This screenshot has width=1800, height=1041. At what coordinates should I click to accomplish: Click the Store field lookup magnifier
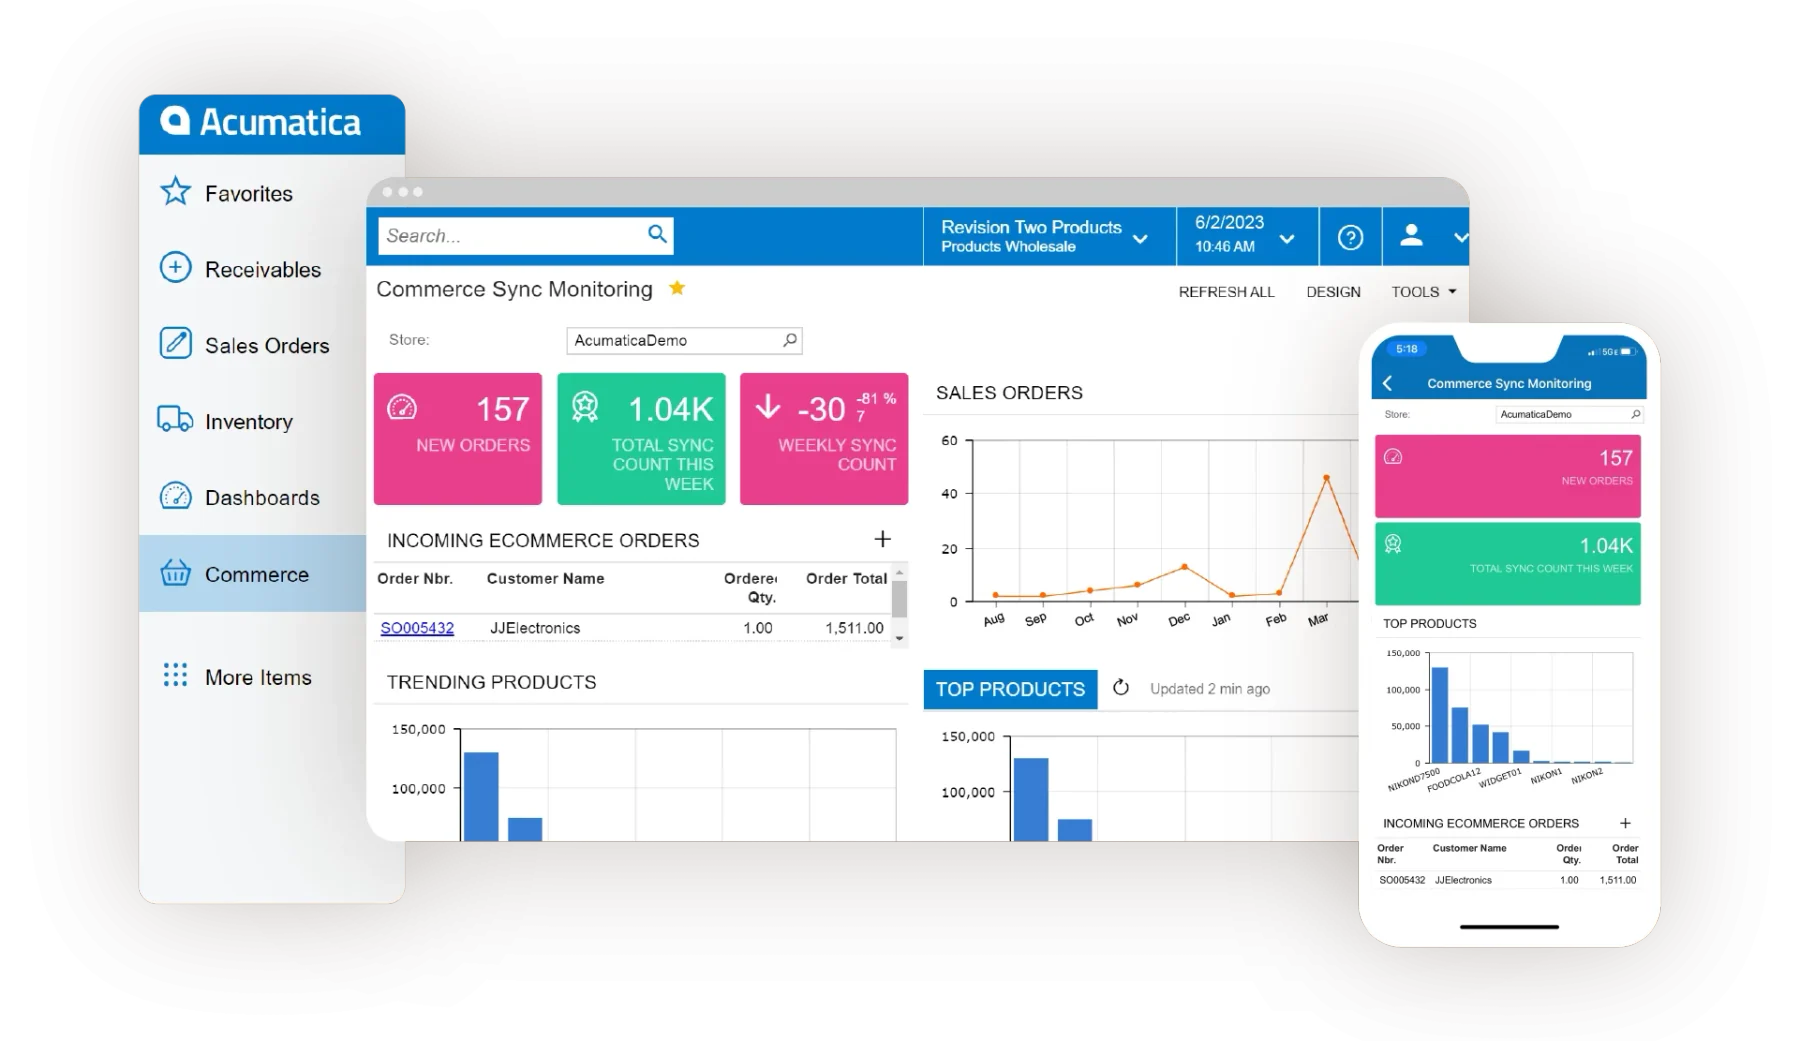(x=790, y=340)
